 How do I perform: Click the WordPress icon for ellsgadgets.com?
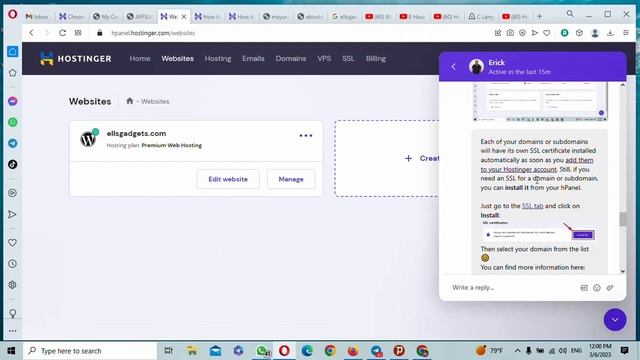(88, 139)
